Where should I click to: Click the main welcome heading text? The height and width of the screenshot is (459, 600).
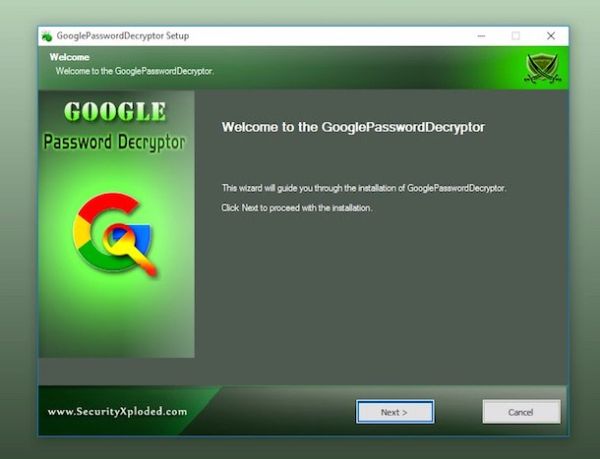[x=353, y=128]
